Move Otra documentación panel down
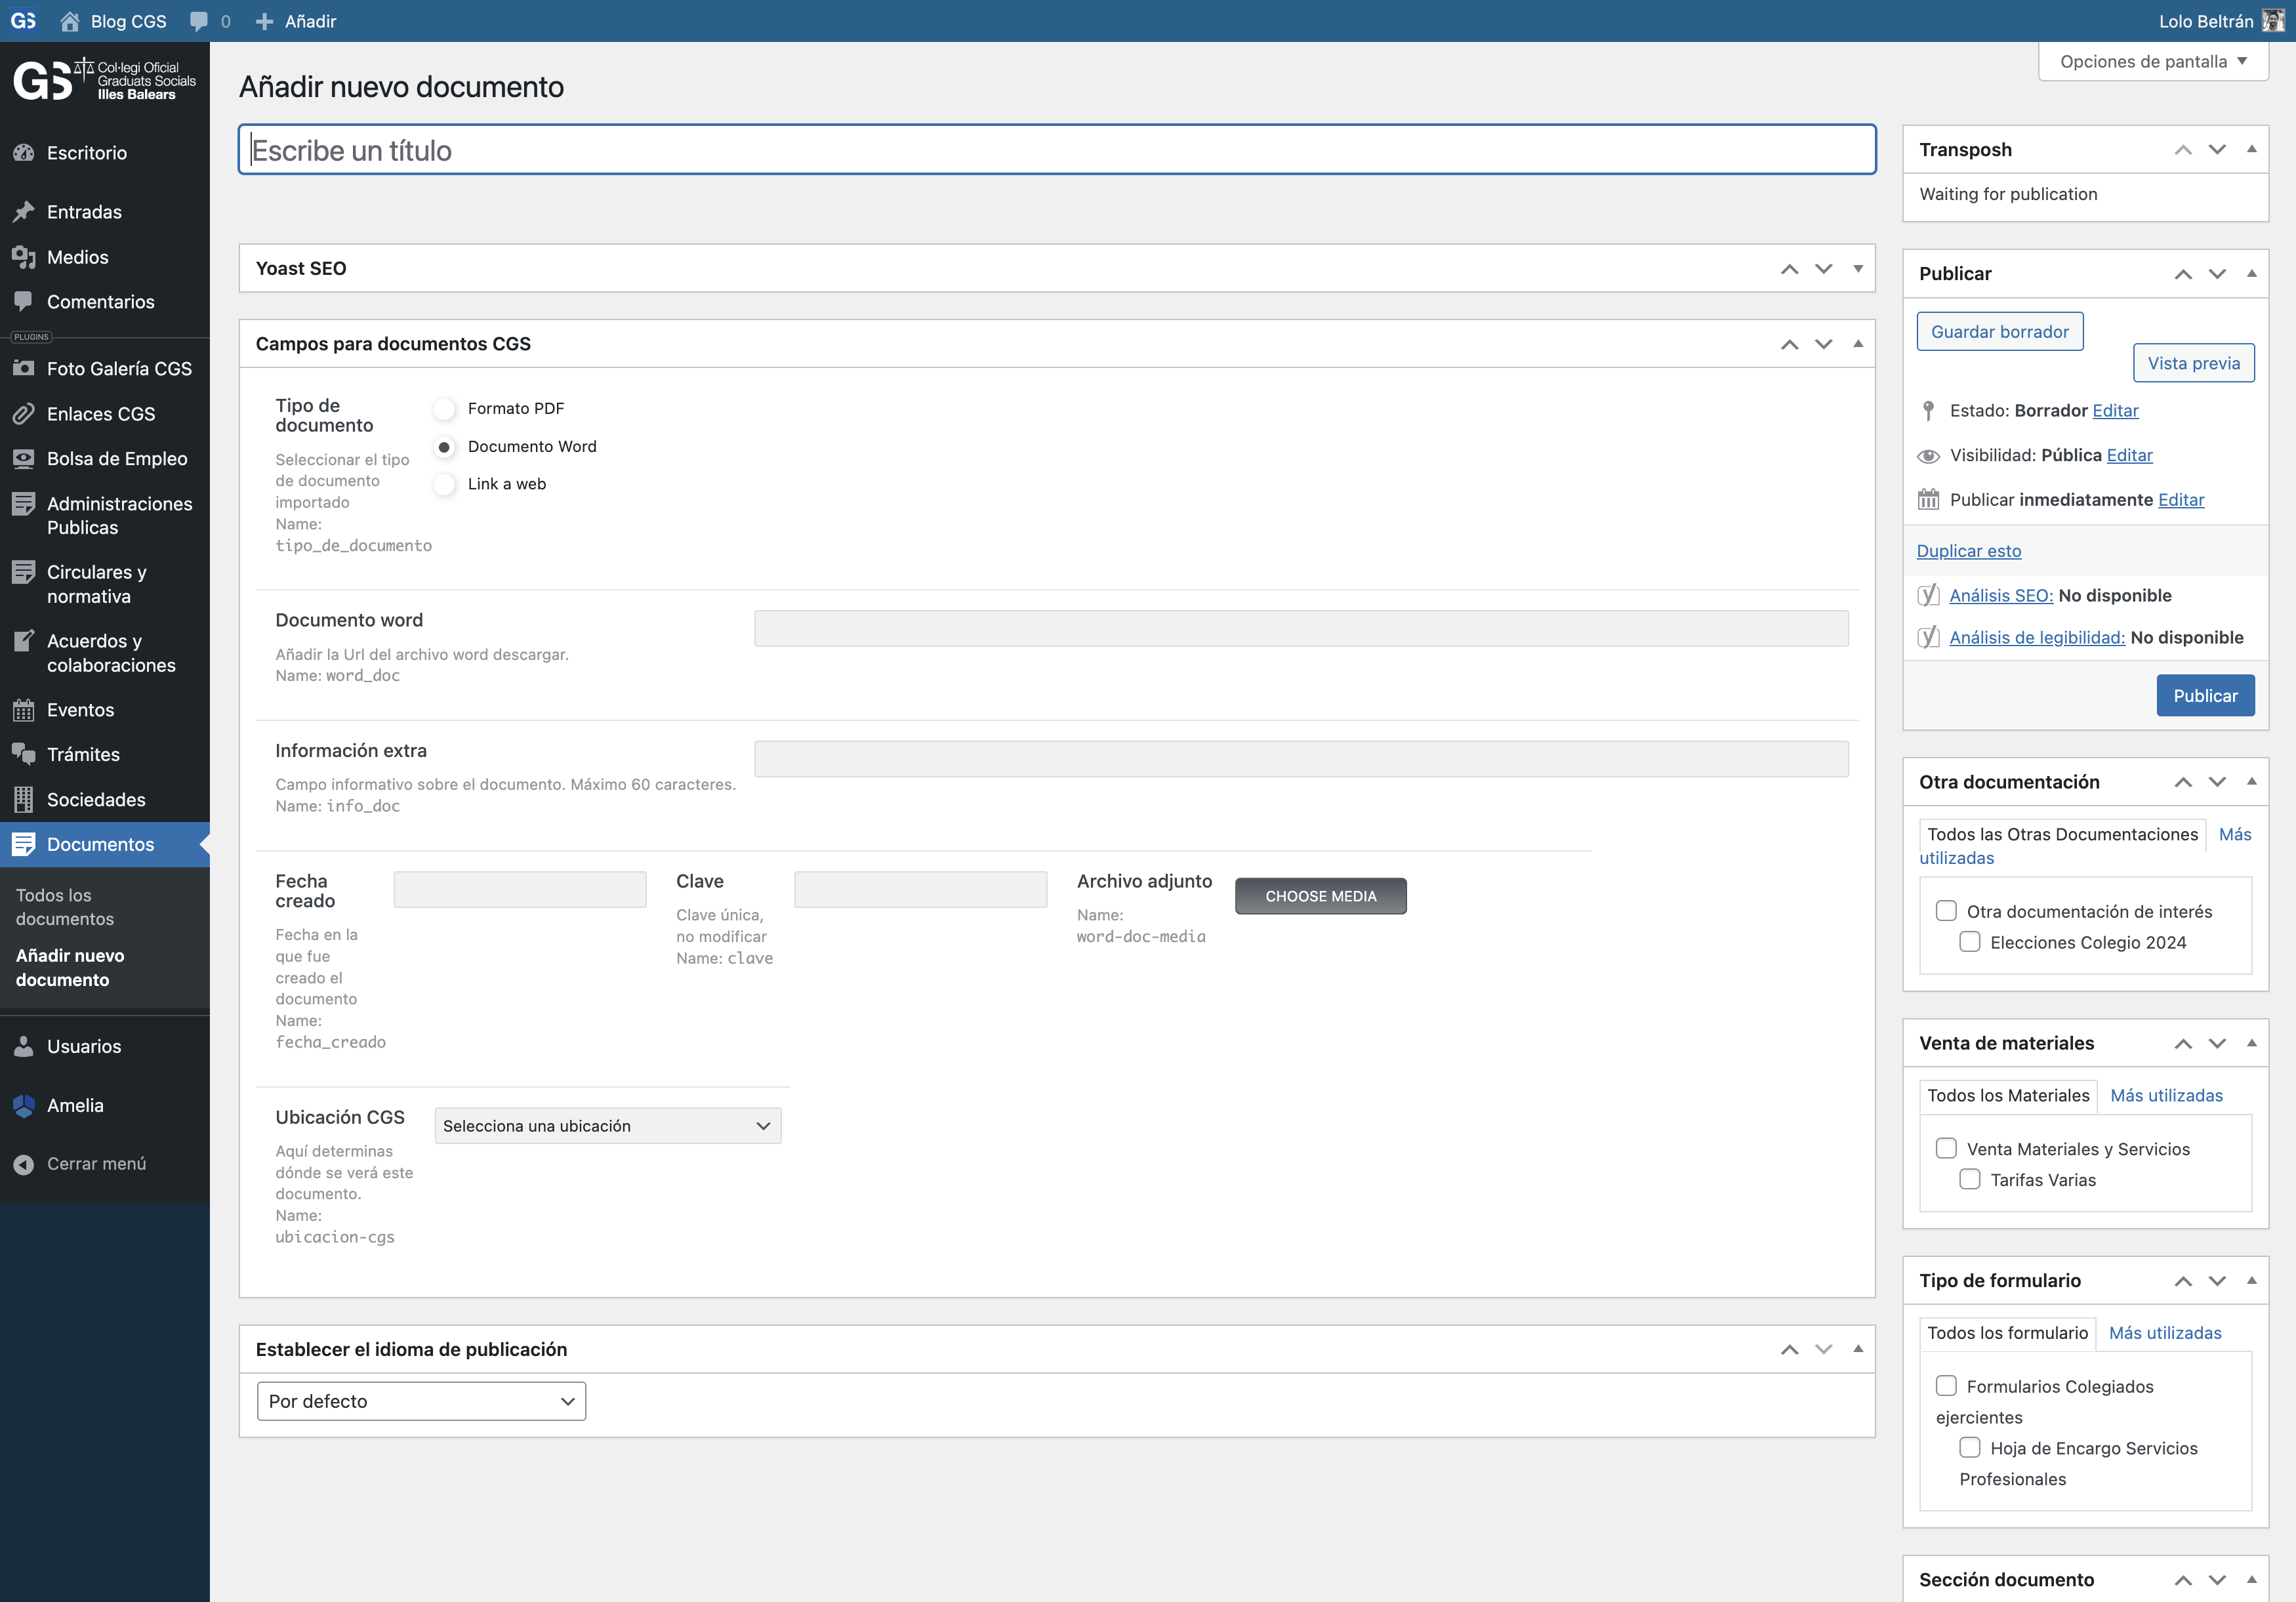This screenshot has height=1602, width=2296. click(x=2217, y=782)
